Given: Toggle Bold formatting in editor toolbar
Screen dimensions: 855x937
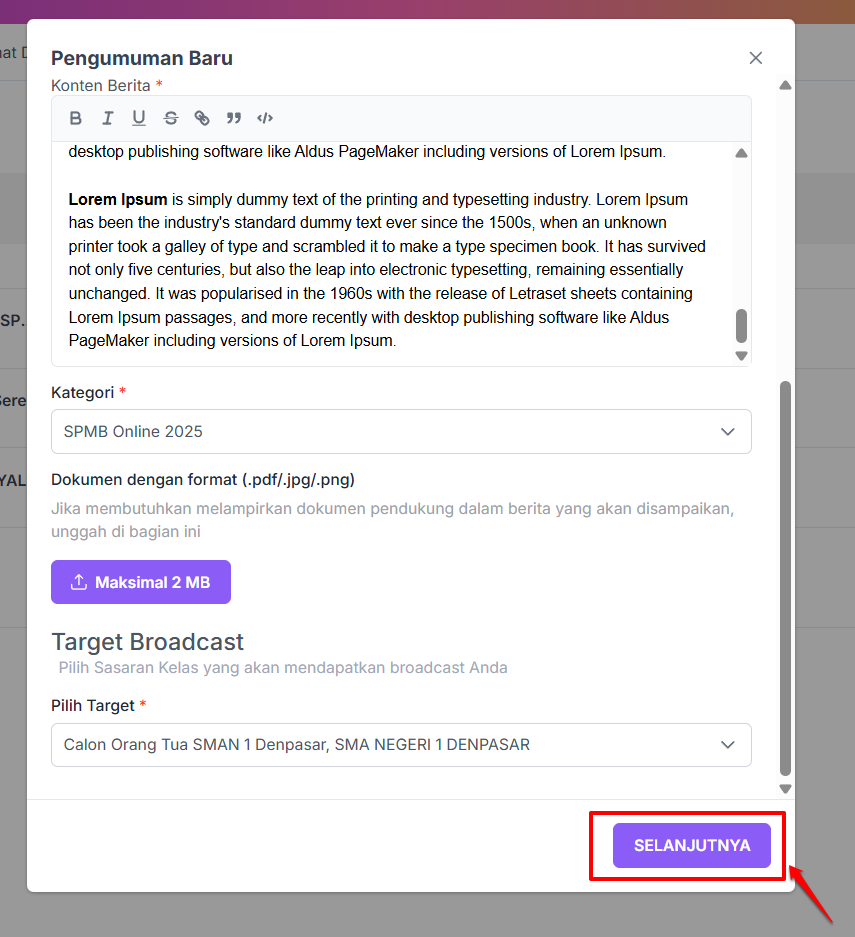Looking at the screenshot, I should [x=75, y=118].
